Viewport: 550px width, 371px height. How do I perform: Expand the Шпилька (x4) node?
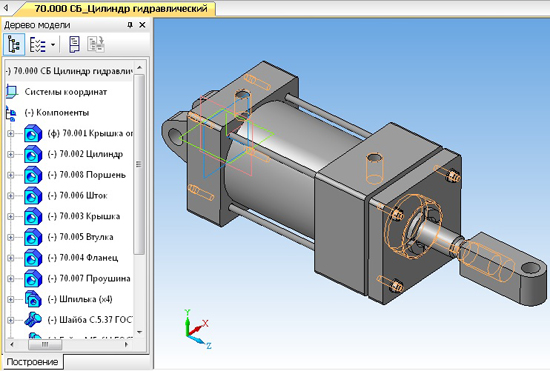(x=11, y=299)
